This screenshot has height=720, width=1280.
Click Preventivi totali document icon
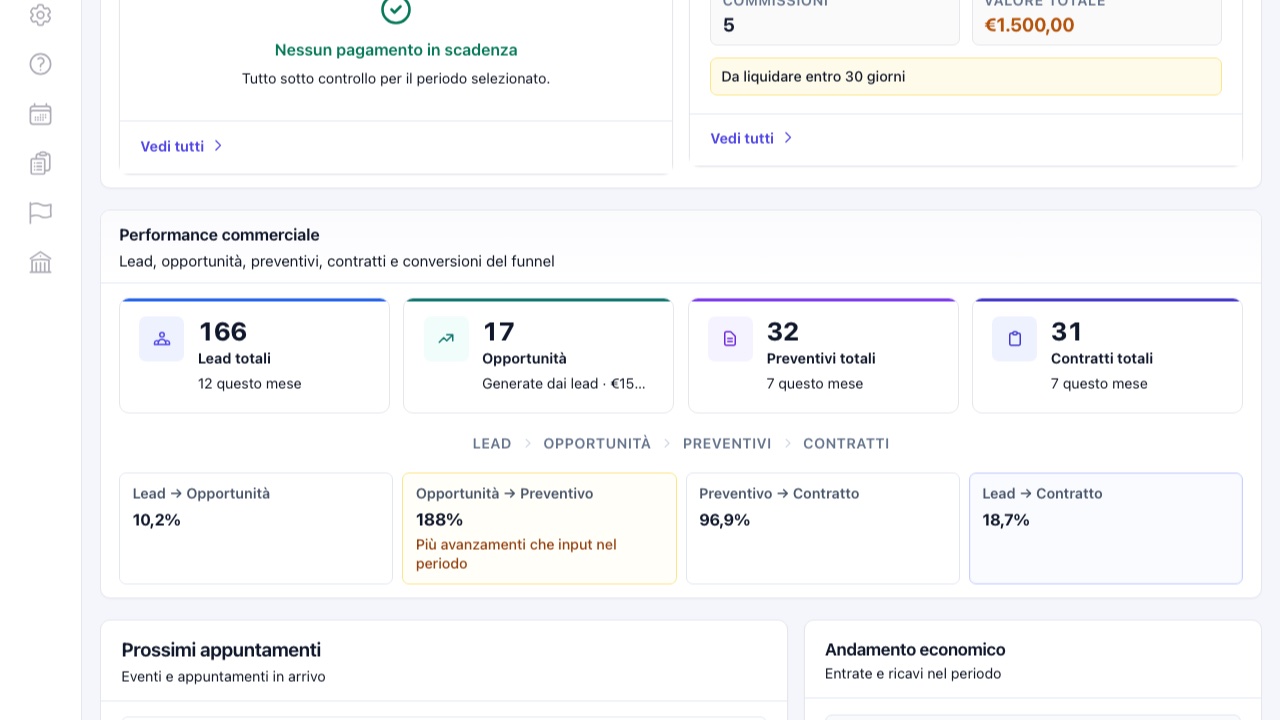click(730, 339)
